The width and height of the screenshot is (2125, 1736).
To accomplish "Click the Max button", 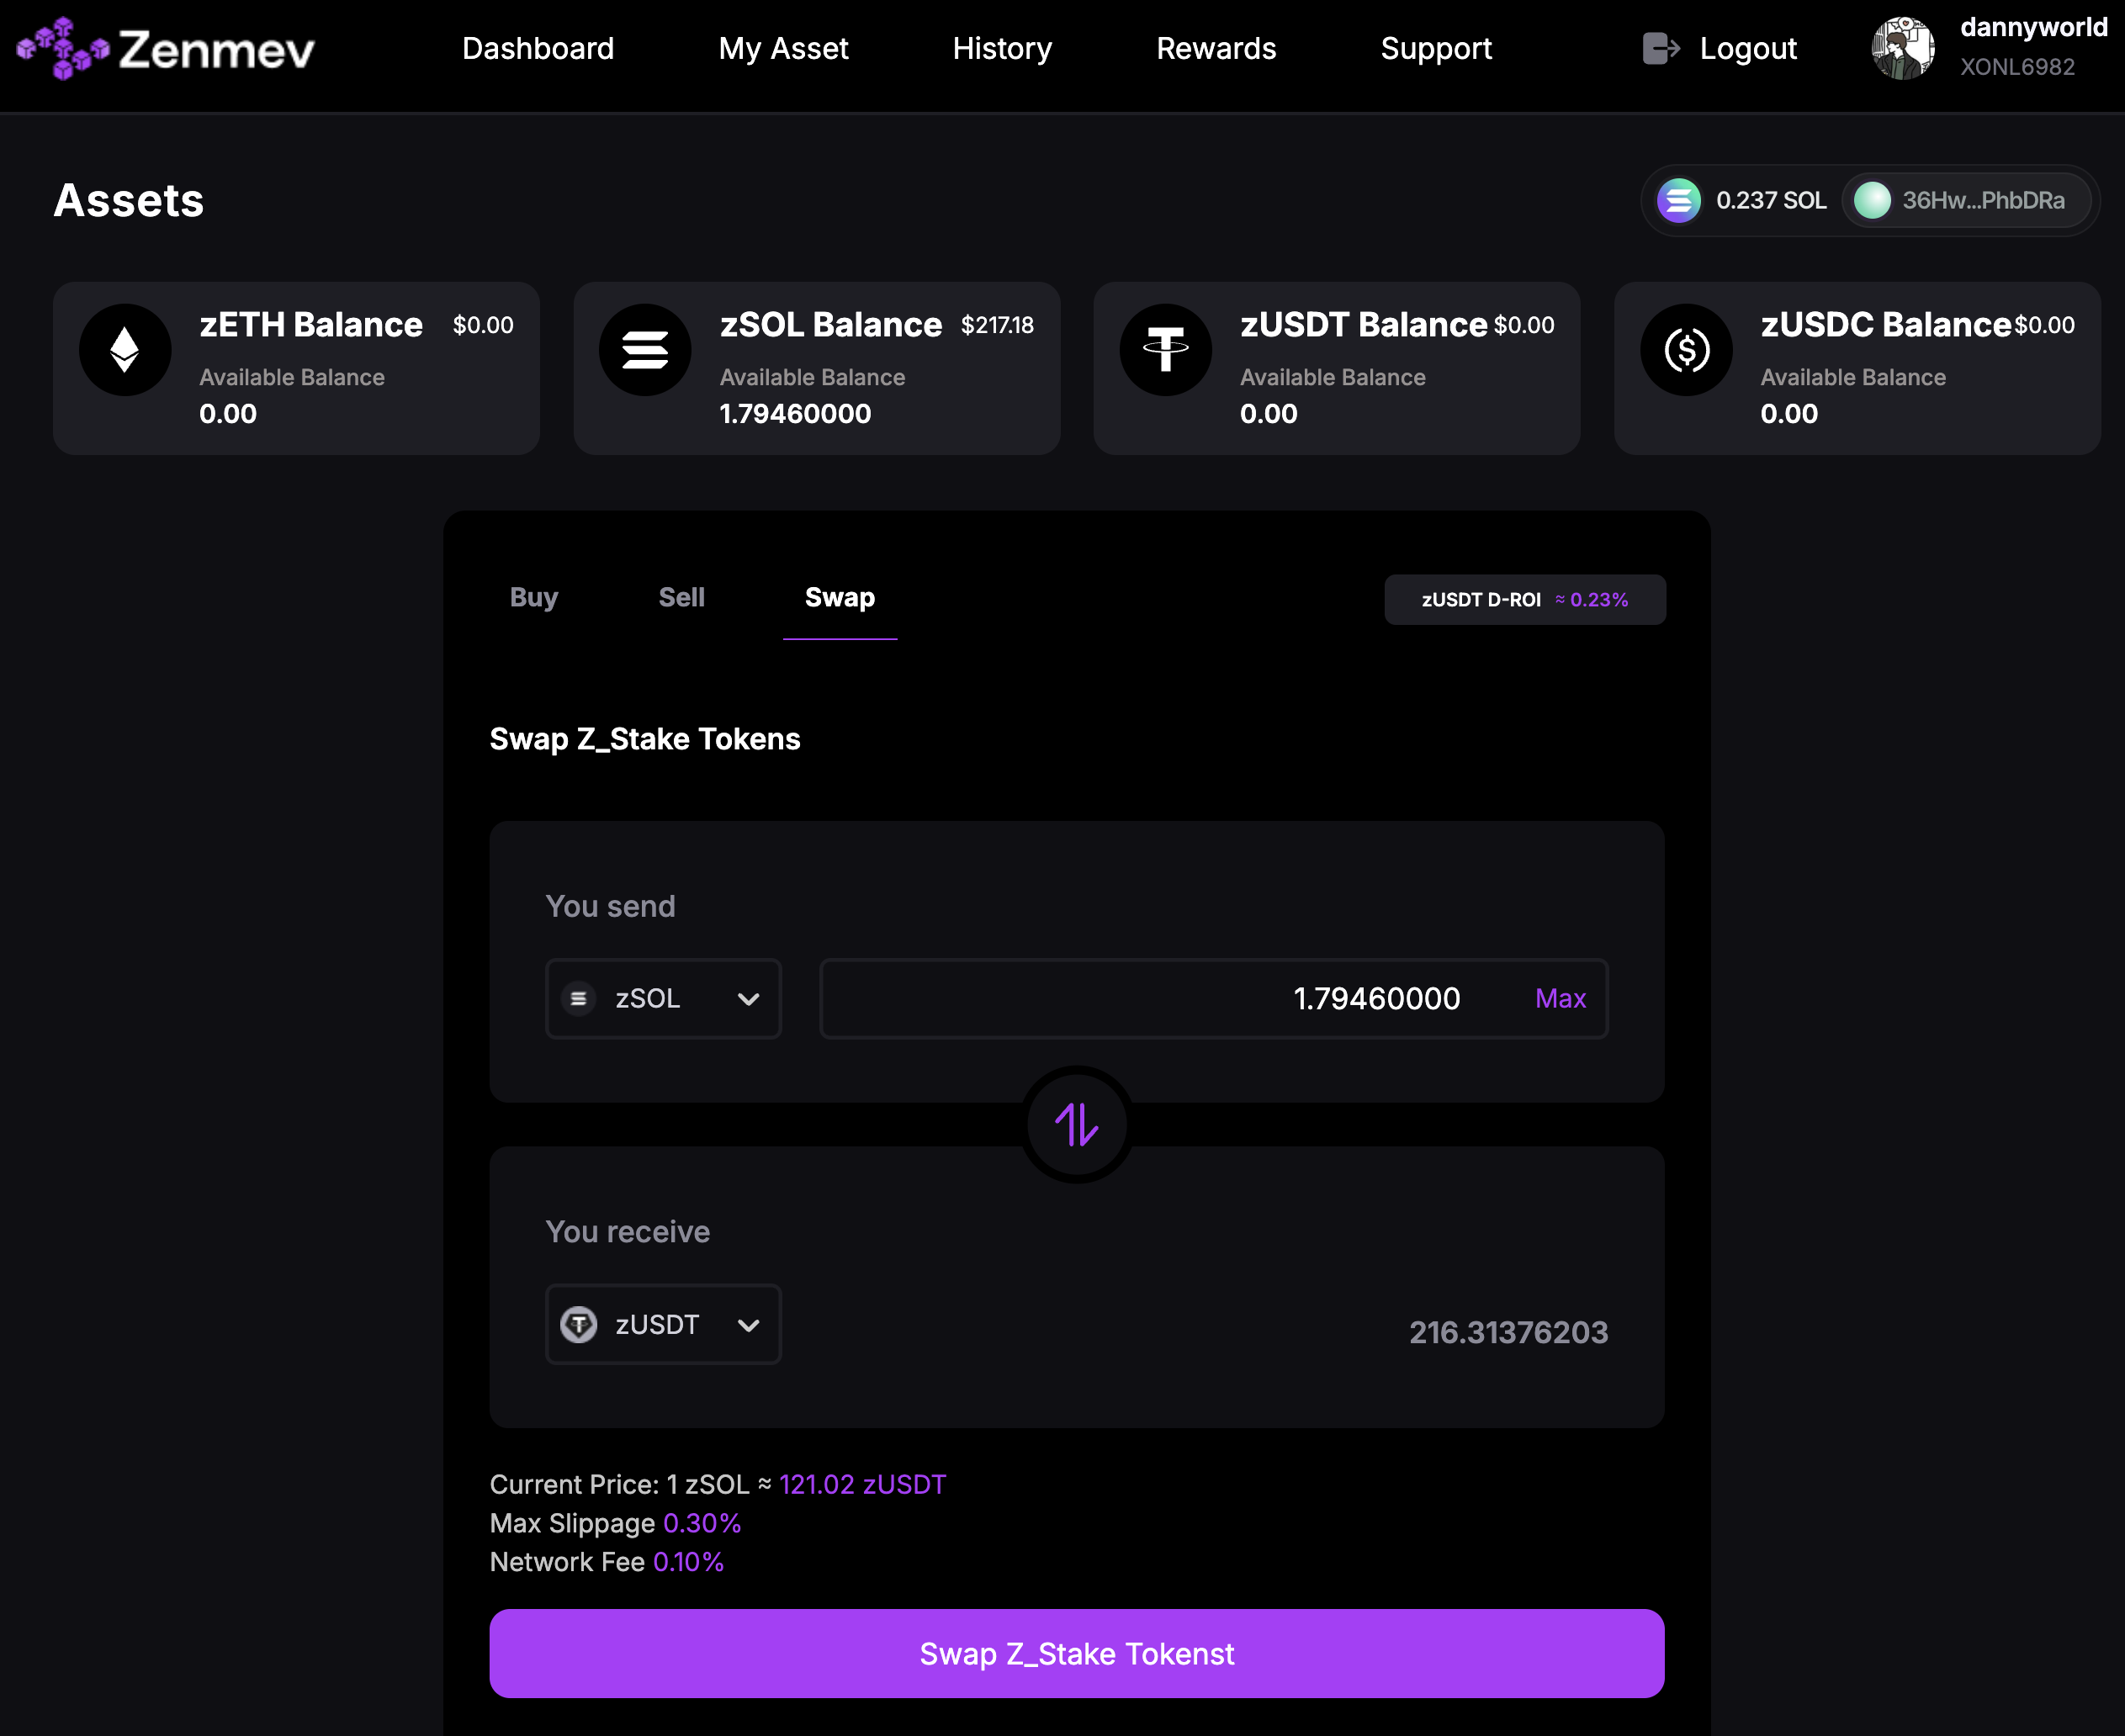I will tap(1560, 998).
